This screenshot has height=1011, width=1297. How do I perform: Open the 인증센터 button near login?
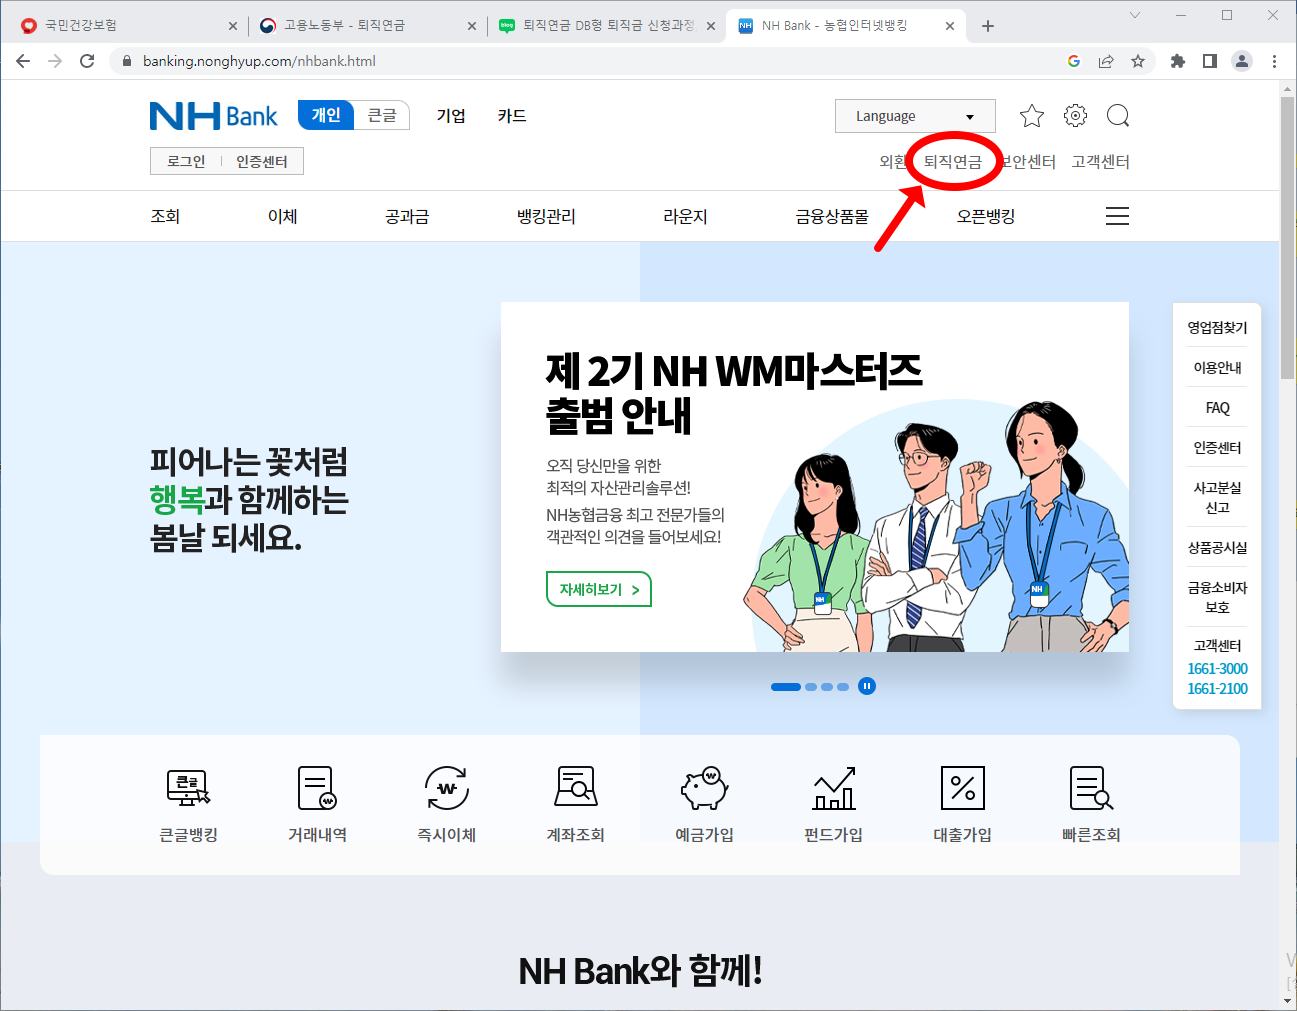coord(262,162)
